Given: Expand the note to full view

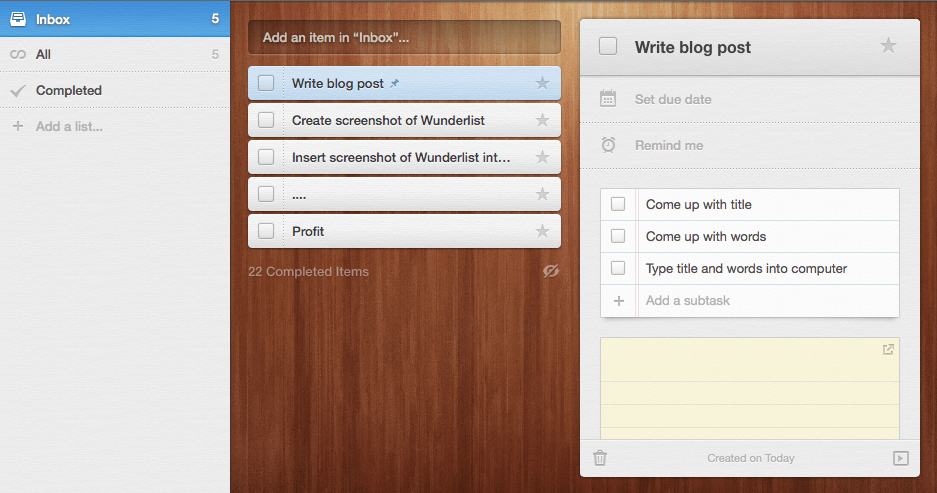Looking at the screenshot, I should tap(888, 349).
